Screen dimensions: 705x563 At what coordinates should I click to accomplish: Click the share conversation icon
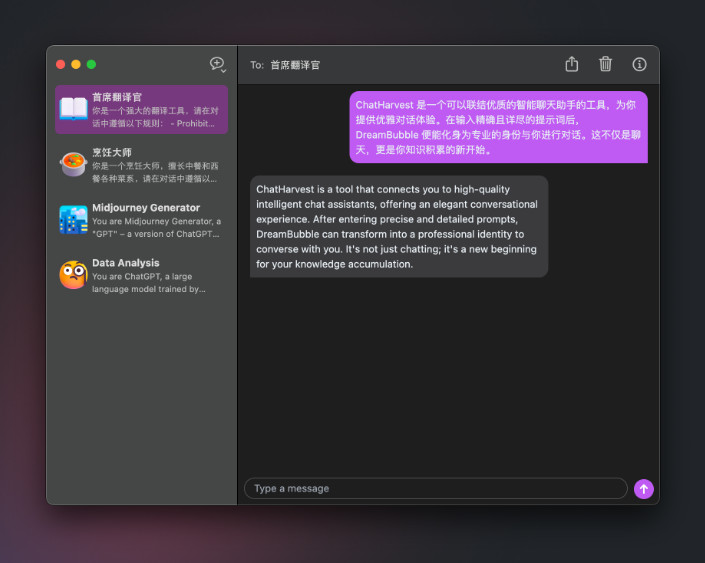coord(571,64)
